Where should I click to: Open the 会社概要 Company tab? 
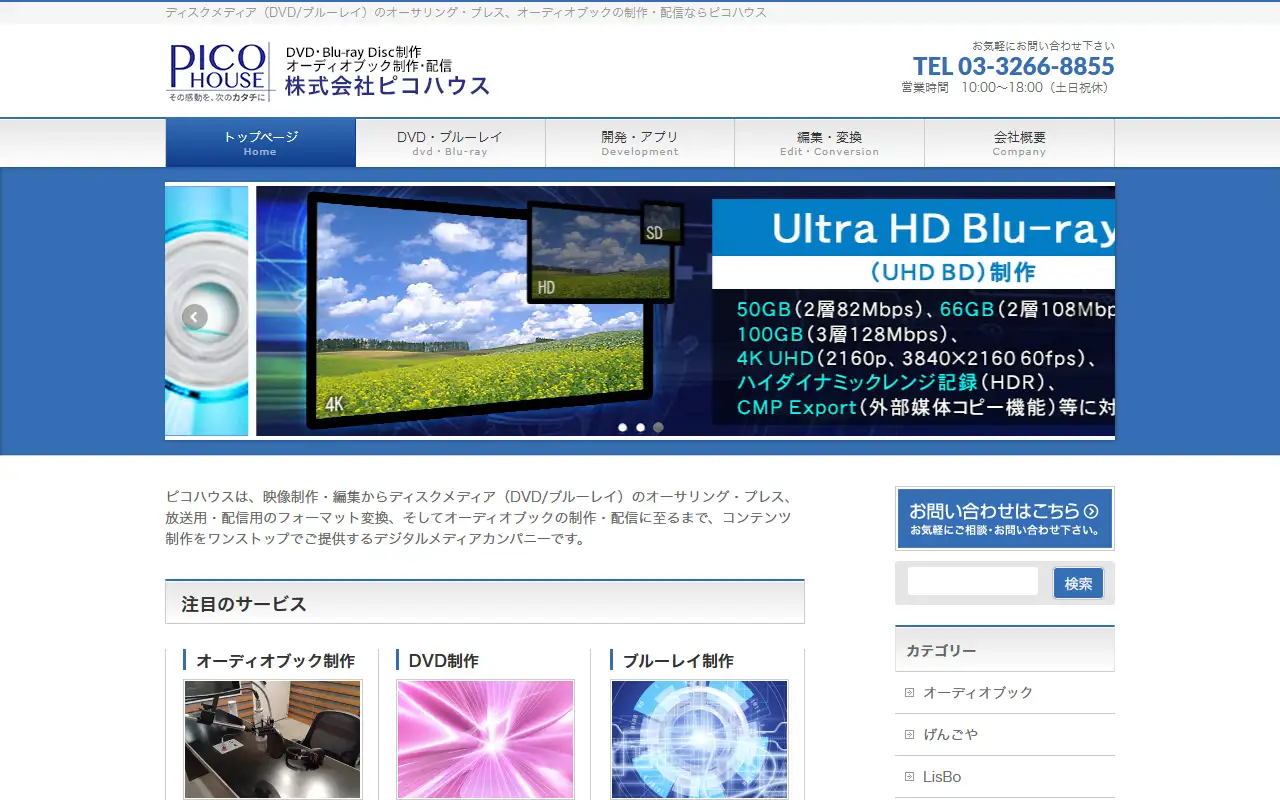pos(1019,143)
